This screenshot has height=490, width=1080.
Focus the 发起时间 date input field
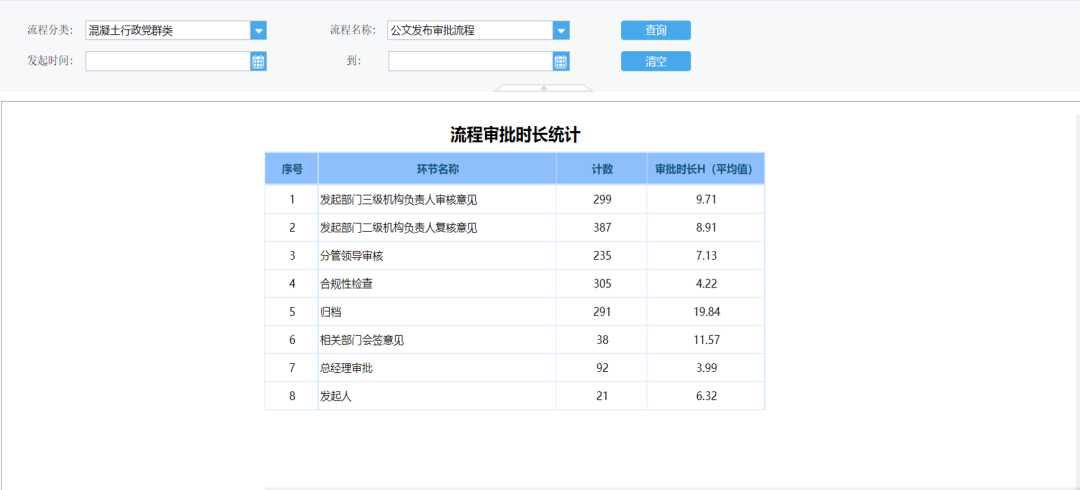[167, 62]
